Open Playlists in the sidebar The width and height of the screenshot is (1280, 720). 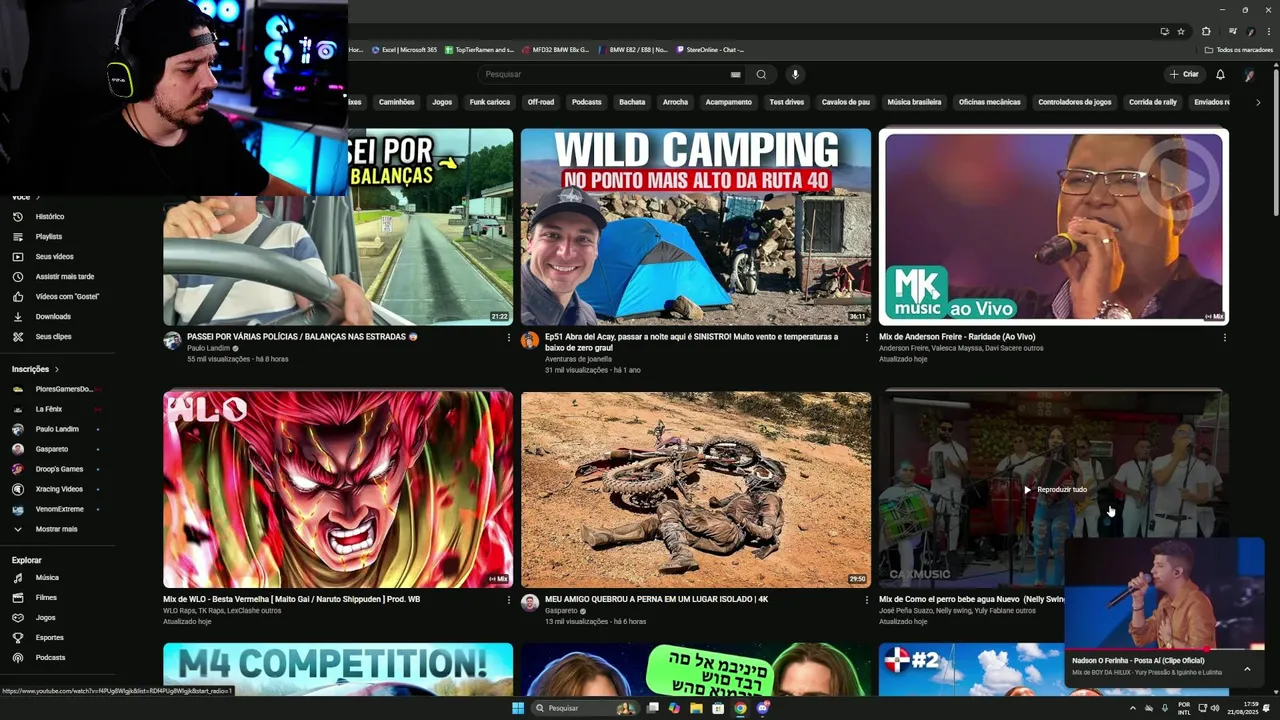[49, 236]
